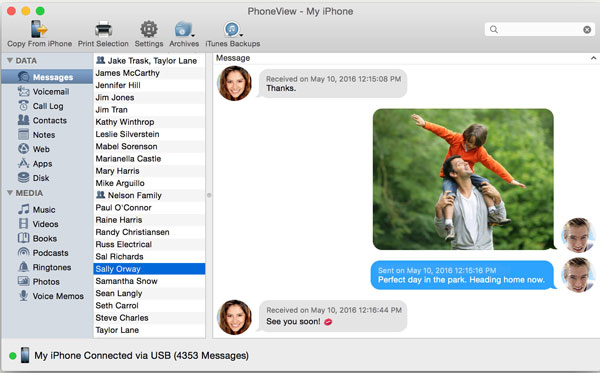Viewport: 600px width, 373px height.
Task: Select Seth Carrol conversation
Action: (149, 305)
